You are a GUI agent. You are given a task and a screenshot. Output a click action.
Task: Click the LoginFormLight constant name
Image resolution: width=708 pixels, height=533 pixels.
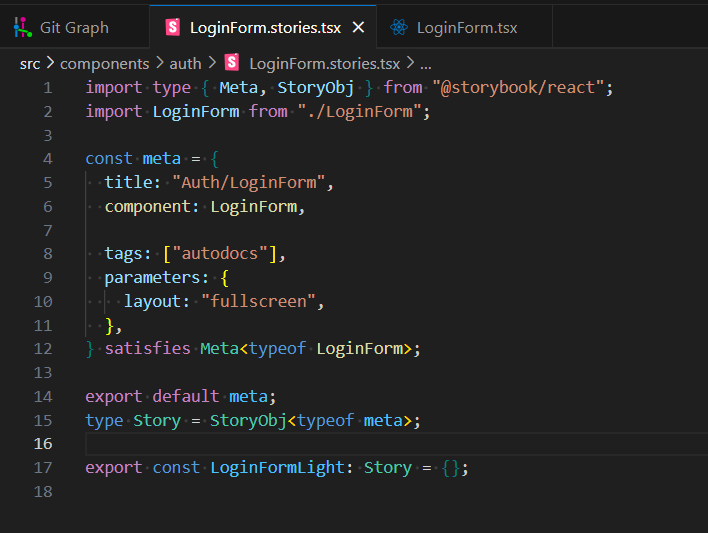(x=278, y=468)
